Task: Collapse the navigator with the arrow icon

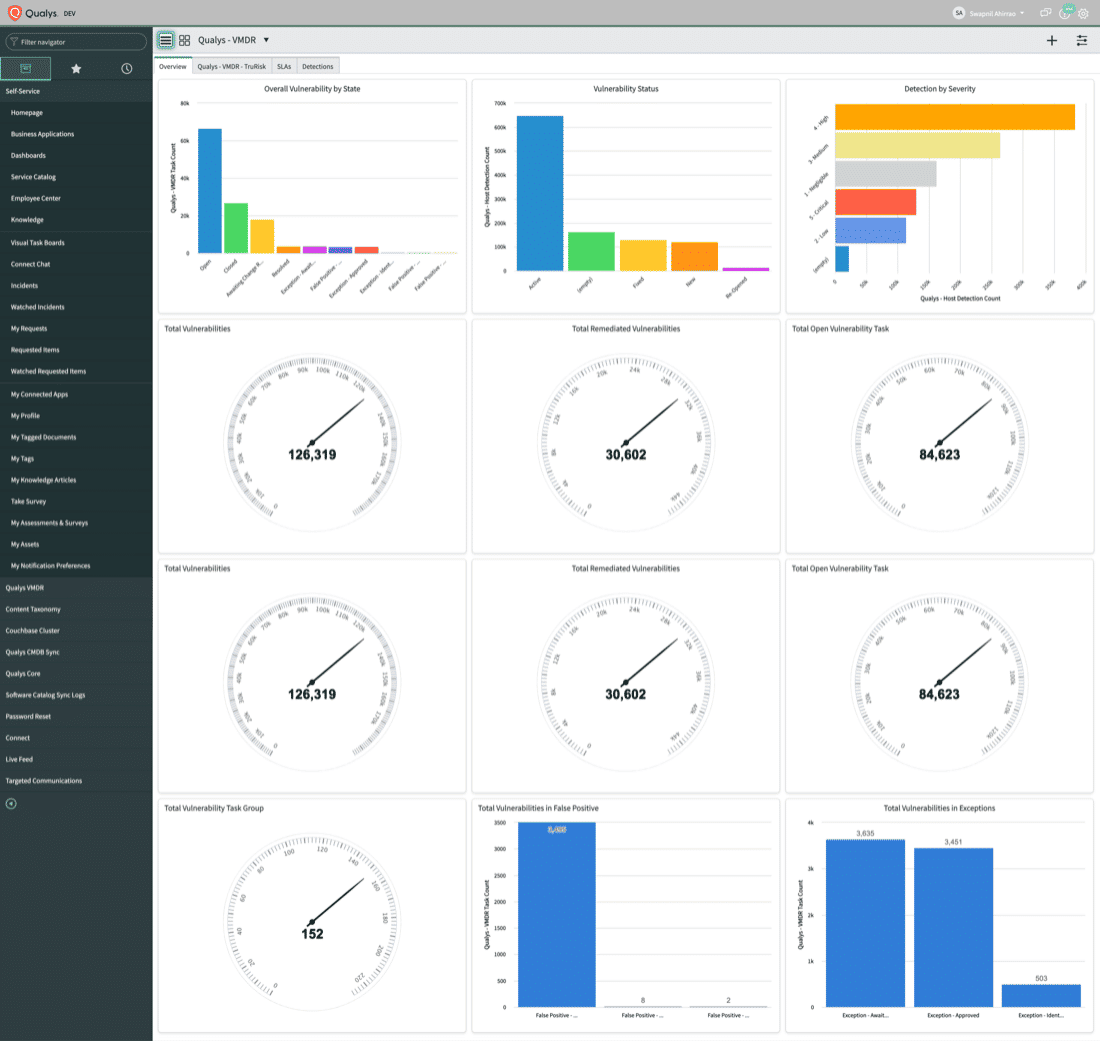Action: (11, 804)
